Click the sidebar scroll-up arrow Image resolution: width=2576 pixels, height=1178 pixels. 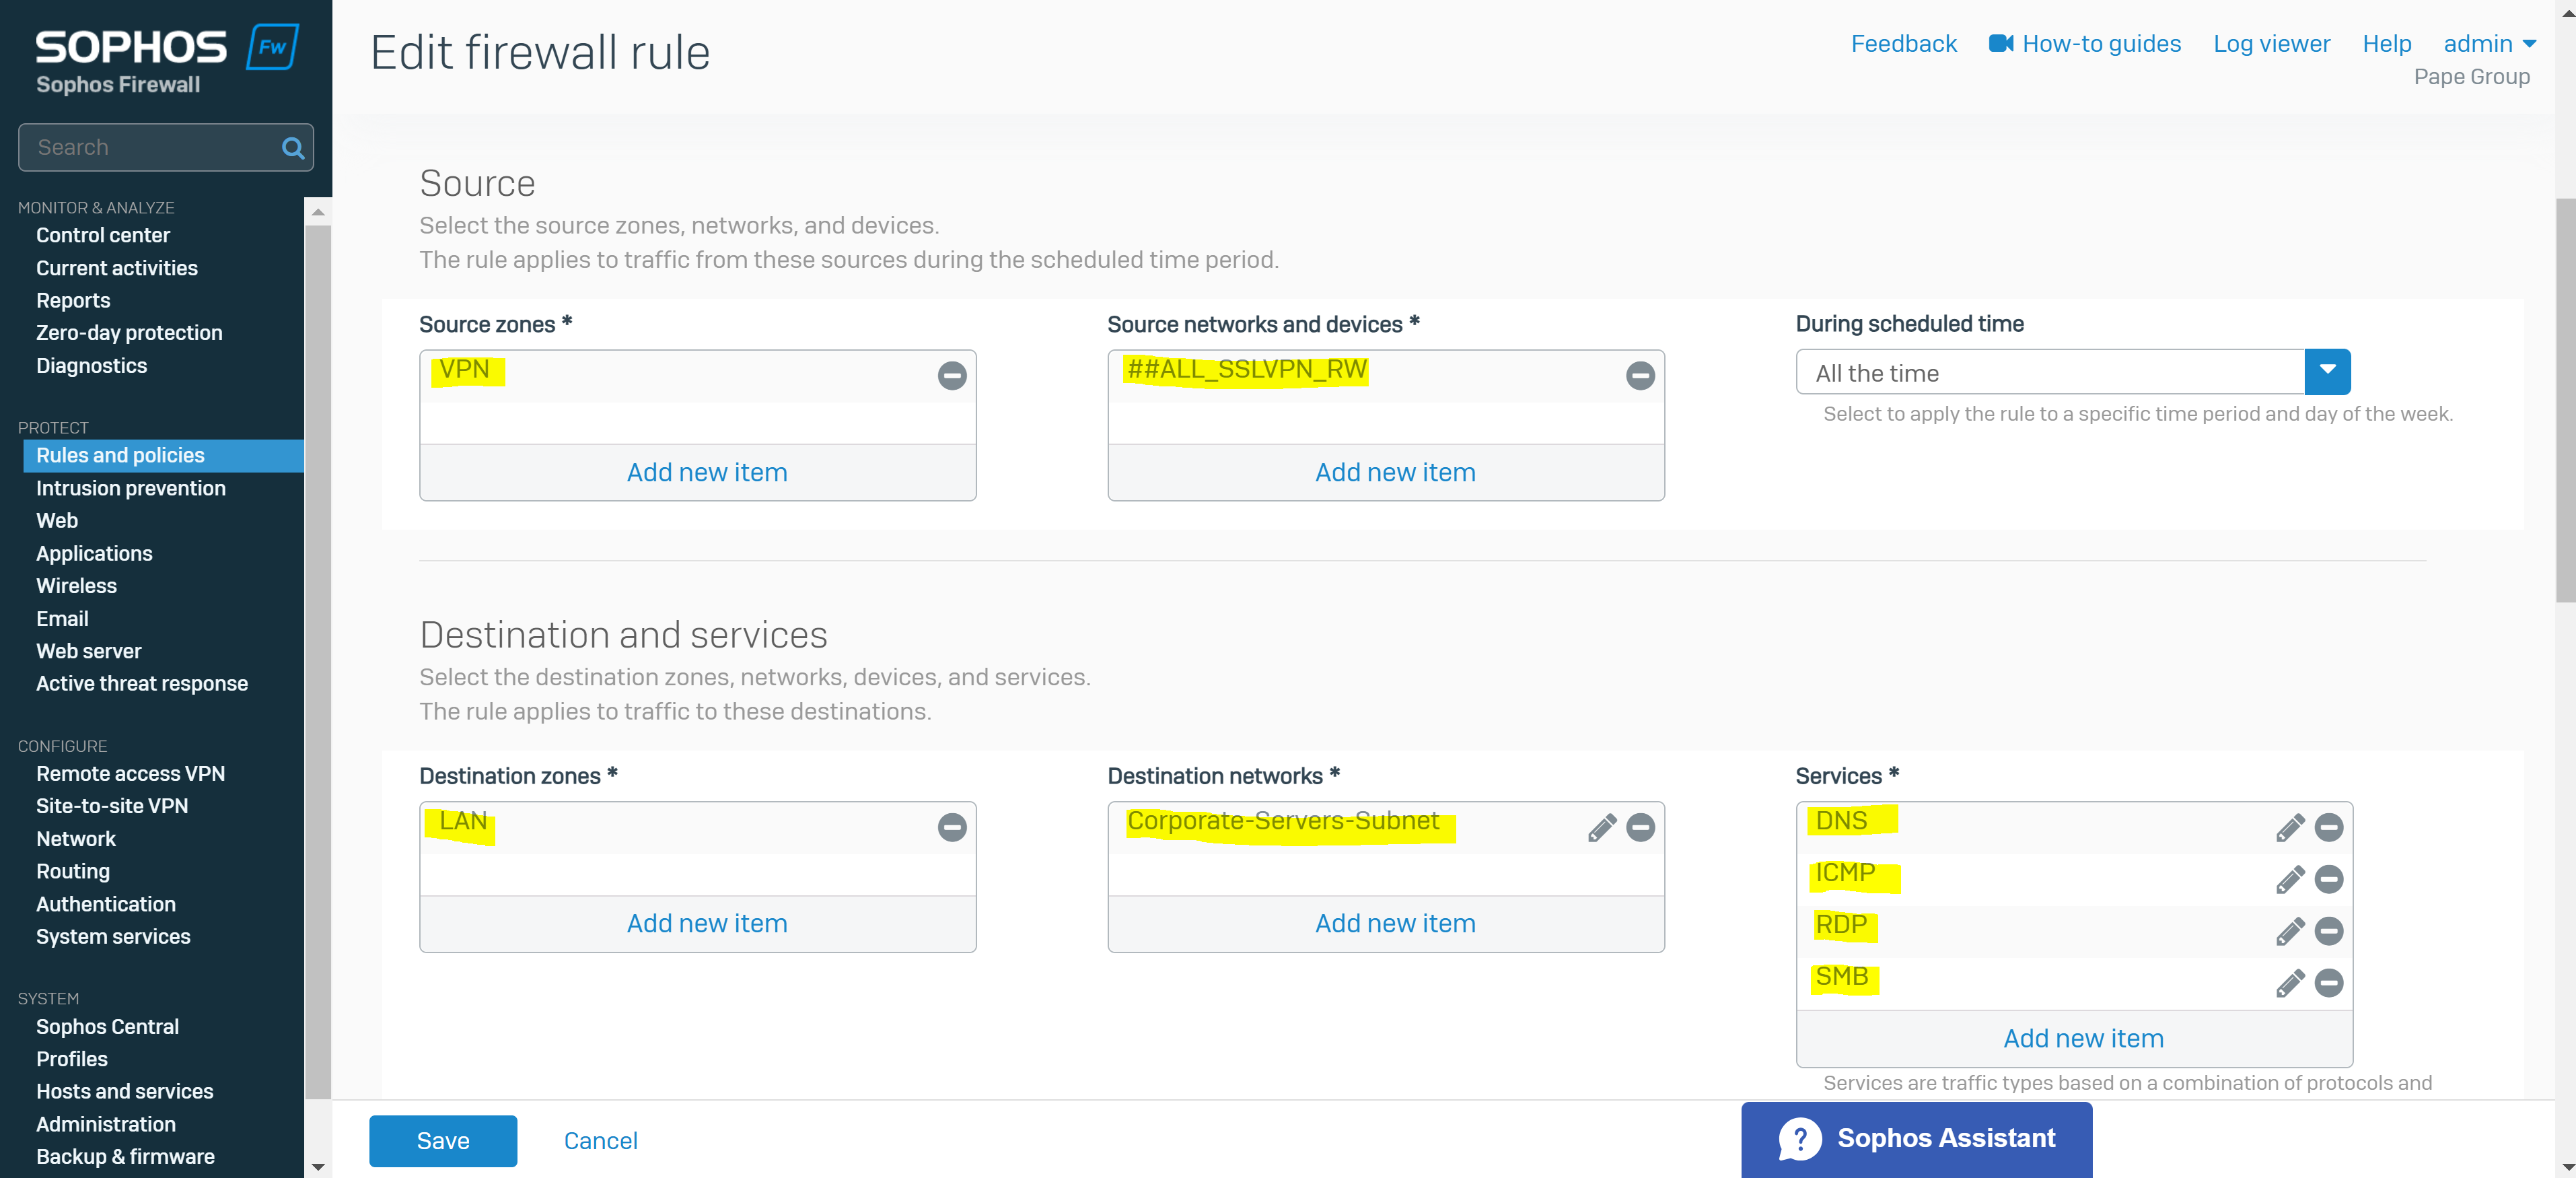(318, 211)
